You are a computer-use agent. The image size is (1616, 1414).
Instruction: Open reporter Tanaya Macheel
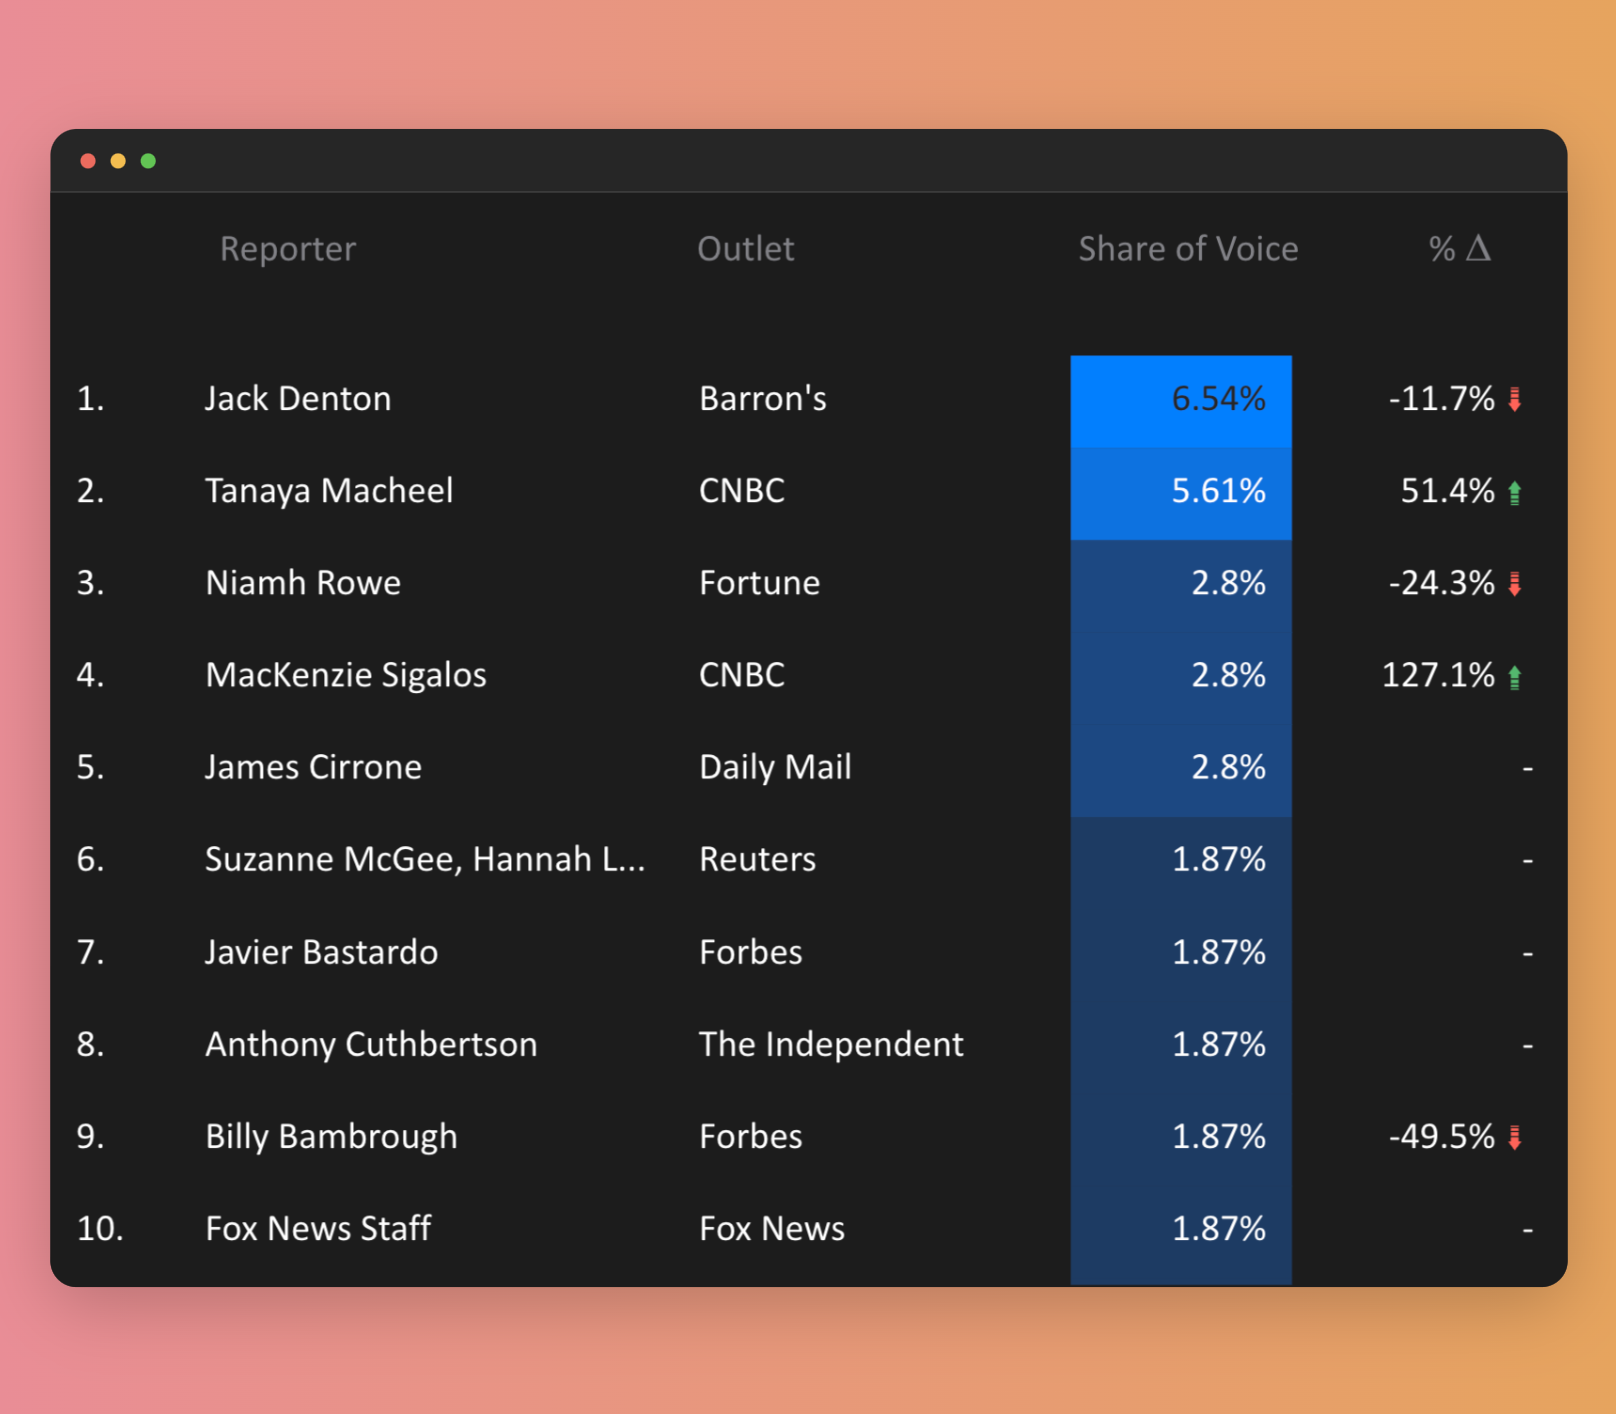328,491
